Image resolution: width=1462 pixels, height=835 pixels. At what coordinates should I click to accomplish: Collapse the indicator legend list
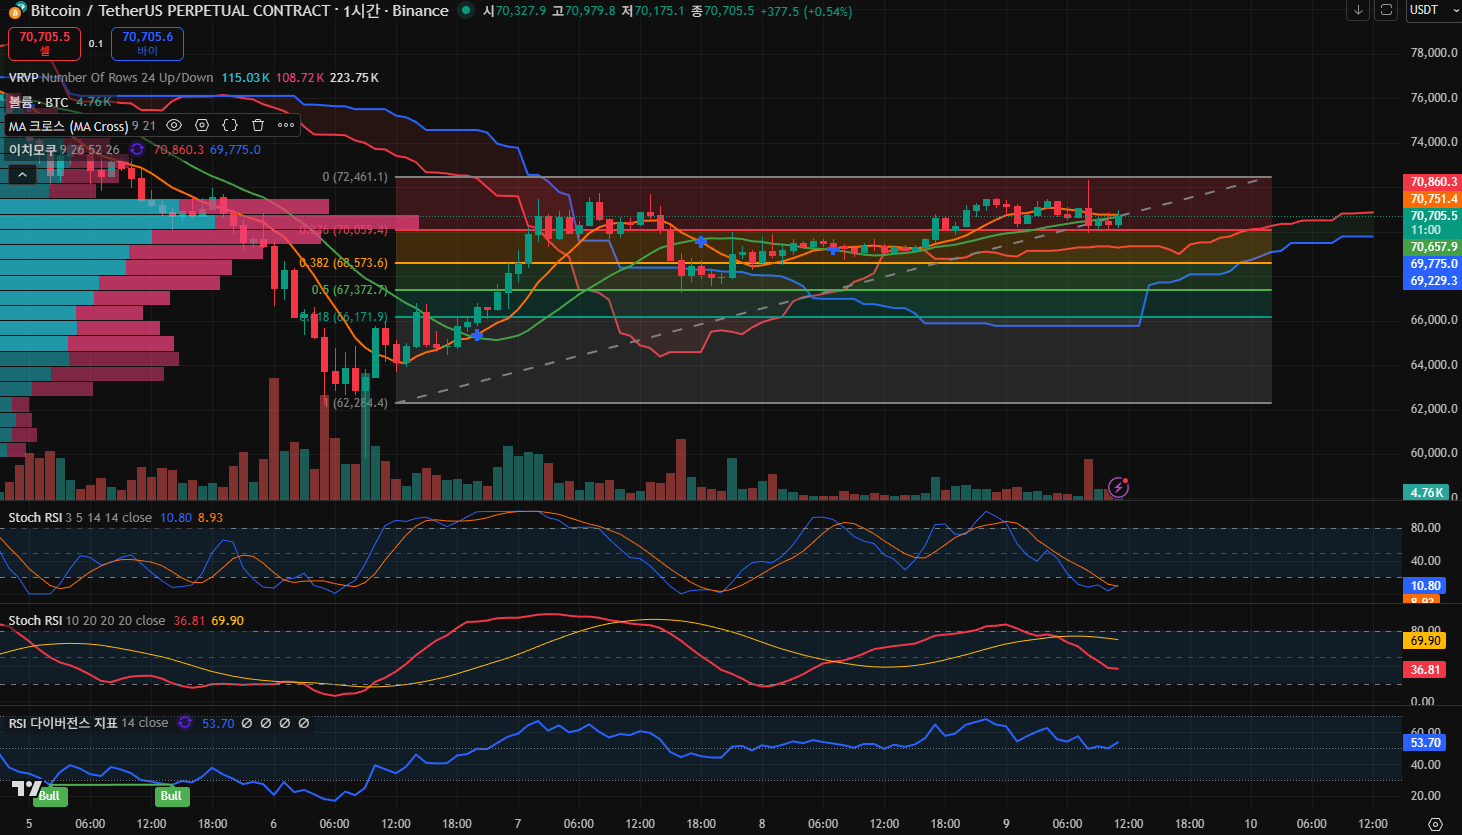tap(22, 174)
